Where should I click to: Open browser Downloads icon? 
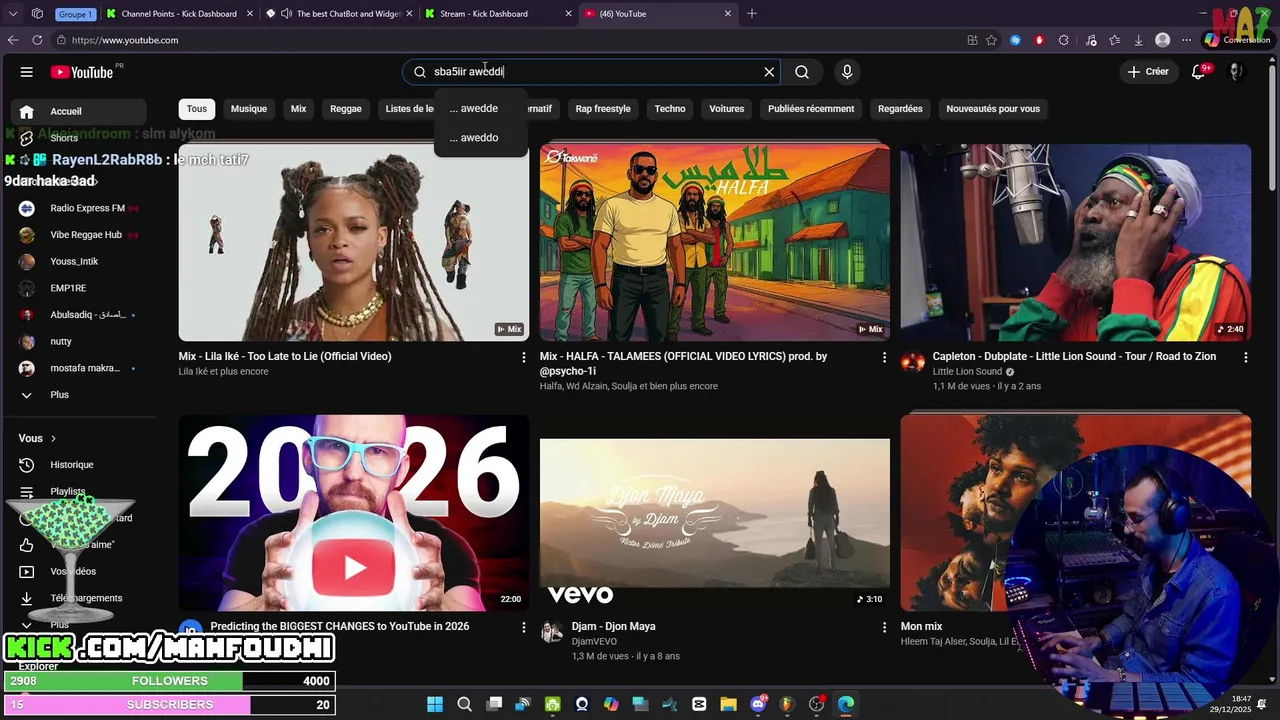tap(1139, 40)
